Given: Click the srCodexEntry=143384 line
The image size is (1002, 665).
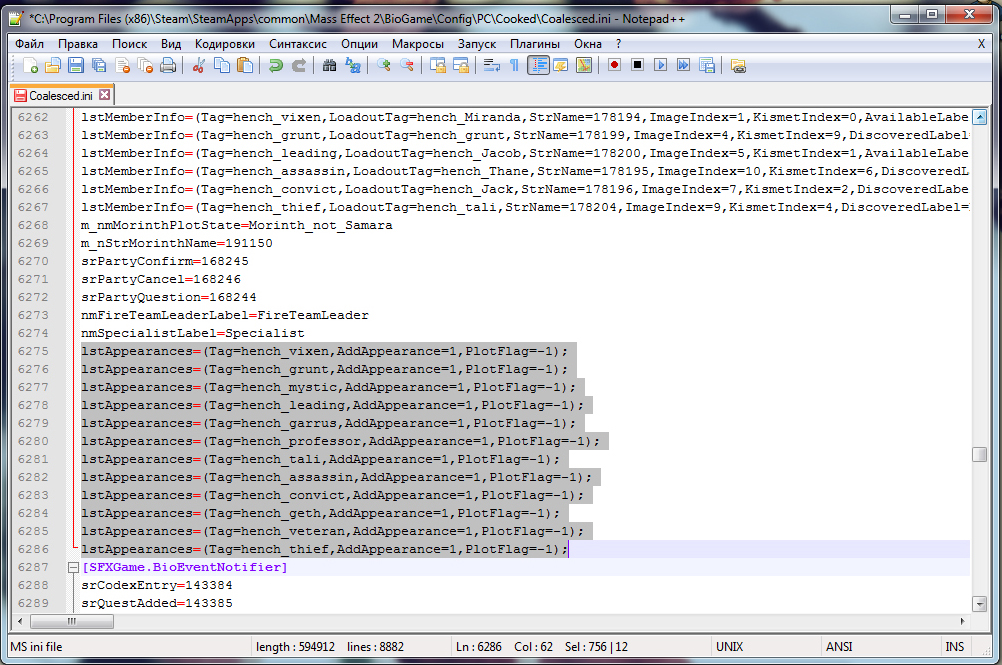Looking at the screenshot, I should click(x=157, y=585).
